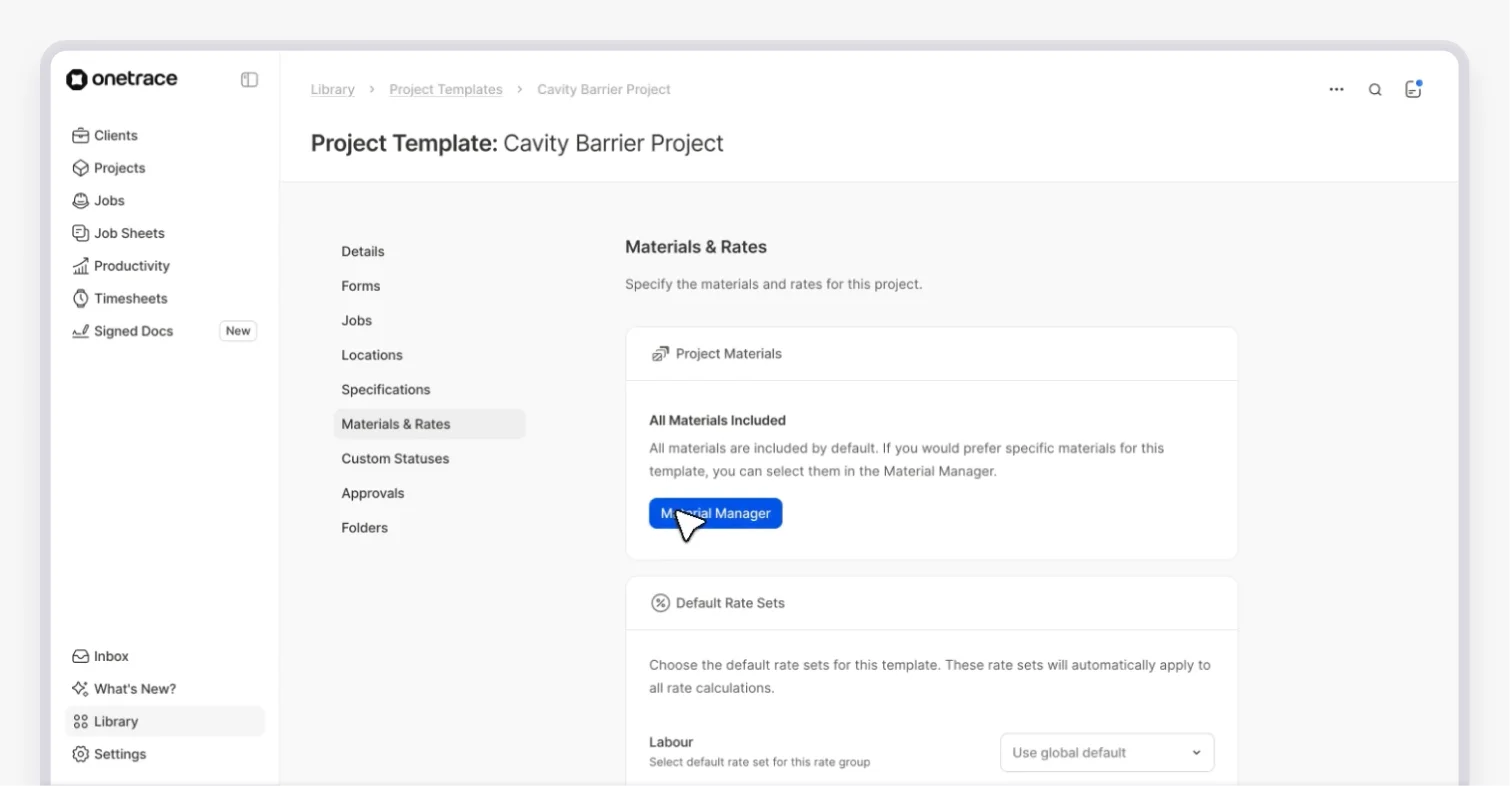Click the Library grid icon
This screenshot has height=786, width=1510.
(81, 721)
